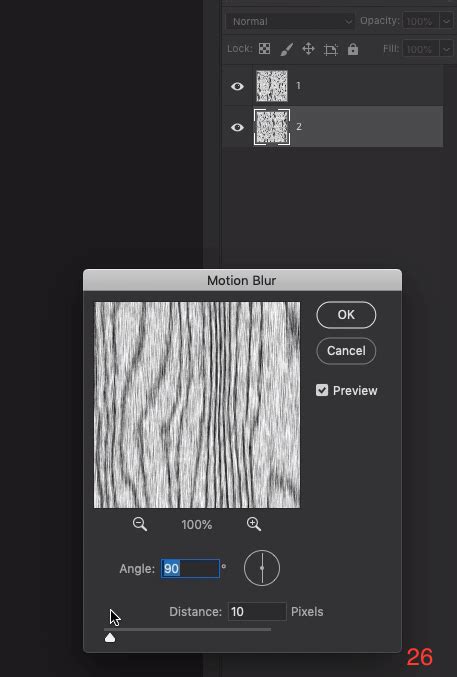Zoom in the Motion Blur preview
The image size is (457, 677).
tap(254, 524)
